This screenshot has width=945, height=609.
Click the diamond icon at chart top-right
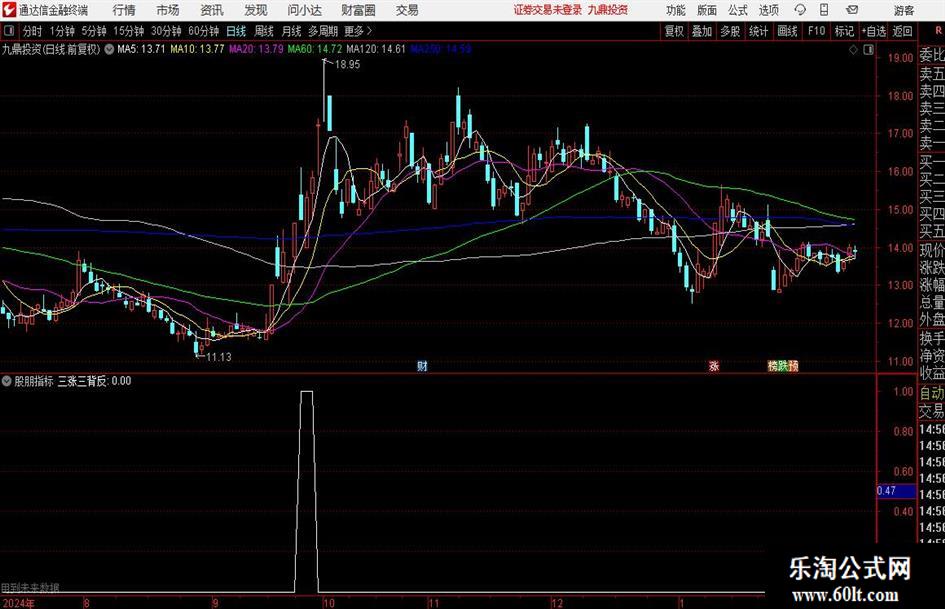(853, 50)
